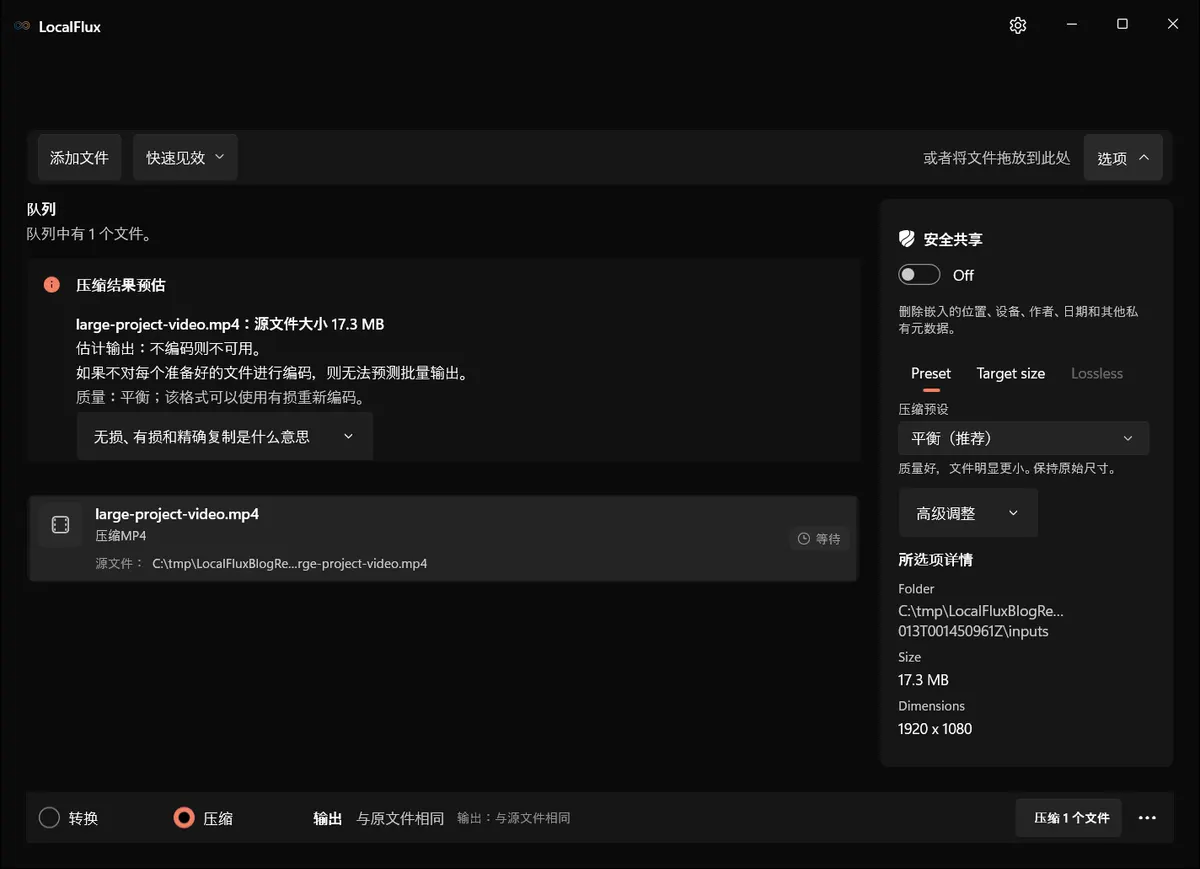This screenshot has height=869, width=1200.
Task: Click the LocalFlux app logo icon
Action: pos(22,26)
